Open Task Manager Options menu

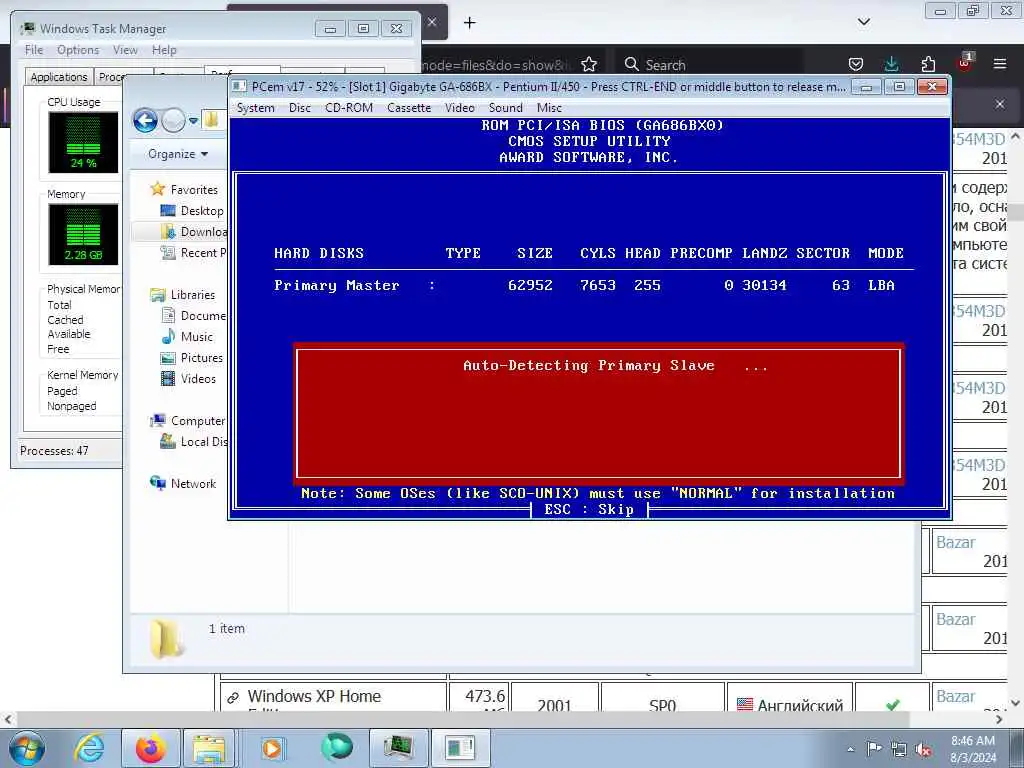click(78, 50)
